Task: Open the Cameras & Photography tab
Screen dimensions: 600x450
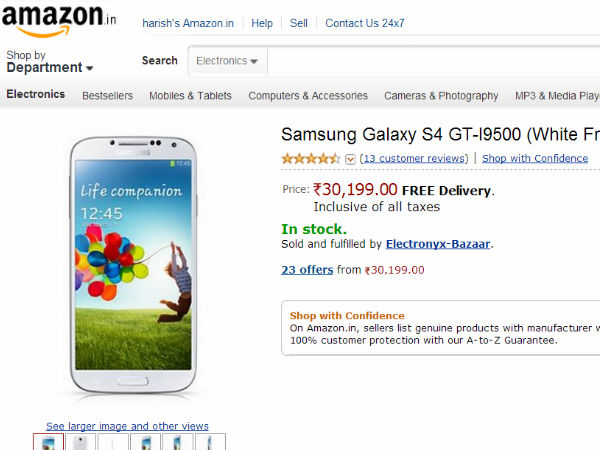Action: tap(441, 96)
